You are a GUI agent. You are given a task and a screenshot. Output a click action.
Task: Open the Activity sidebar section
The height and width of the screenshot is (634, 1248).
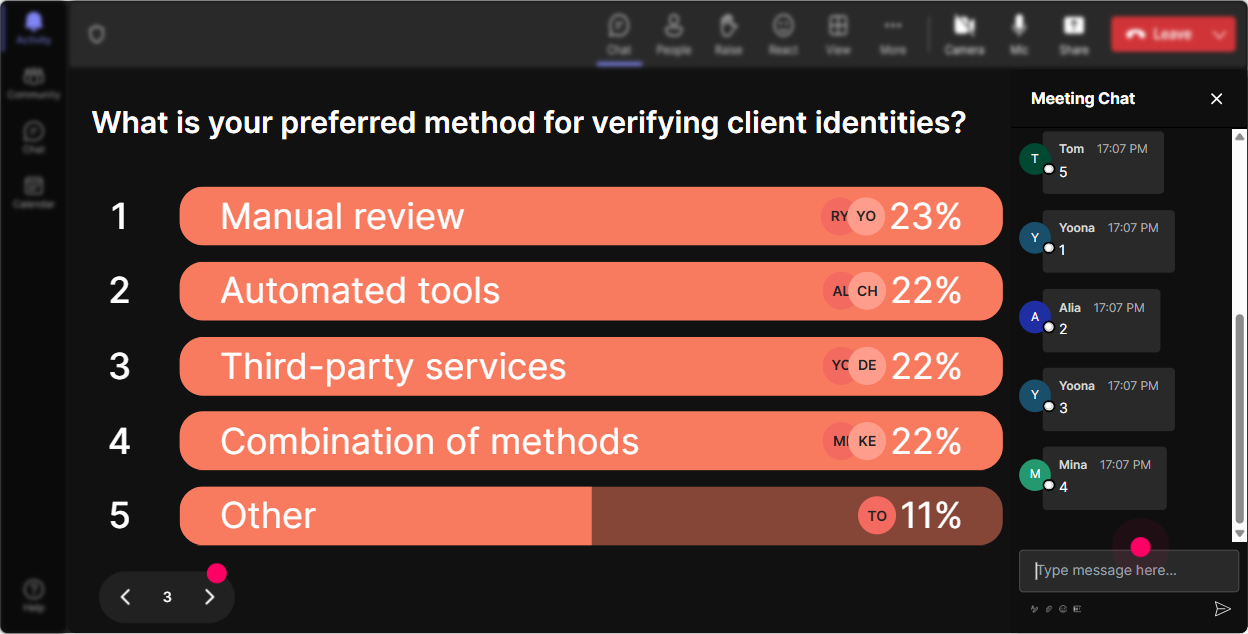[34, 28]
